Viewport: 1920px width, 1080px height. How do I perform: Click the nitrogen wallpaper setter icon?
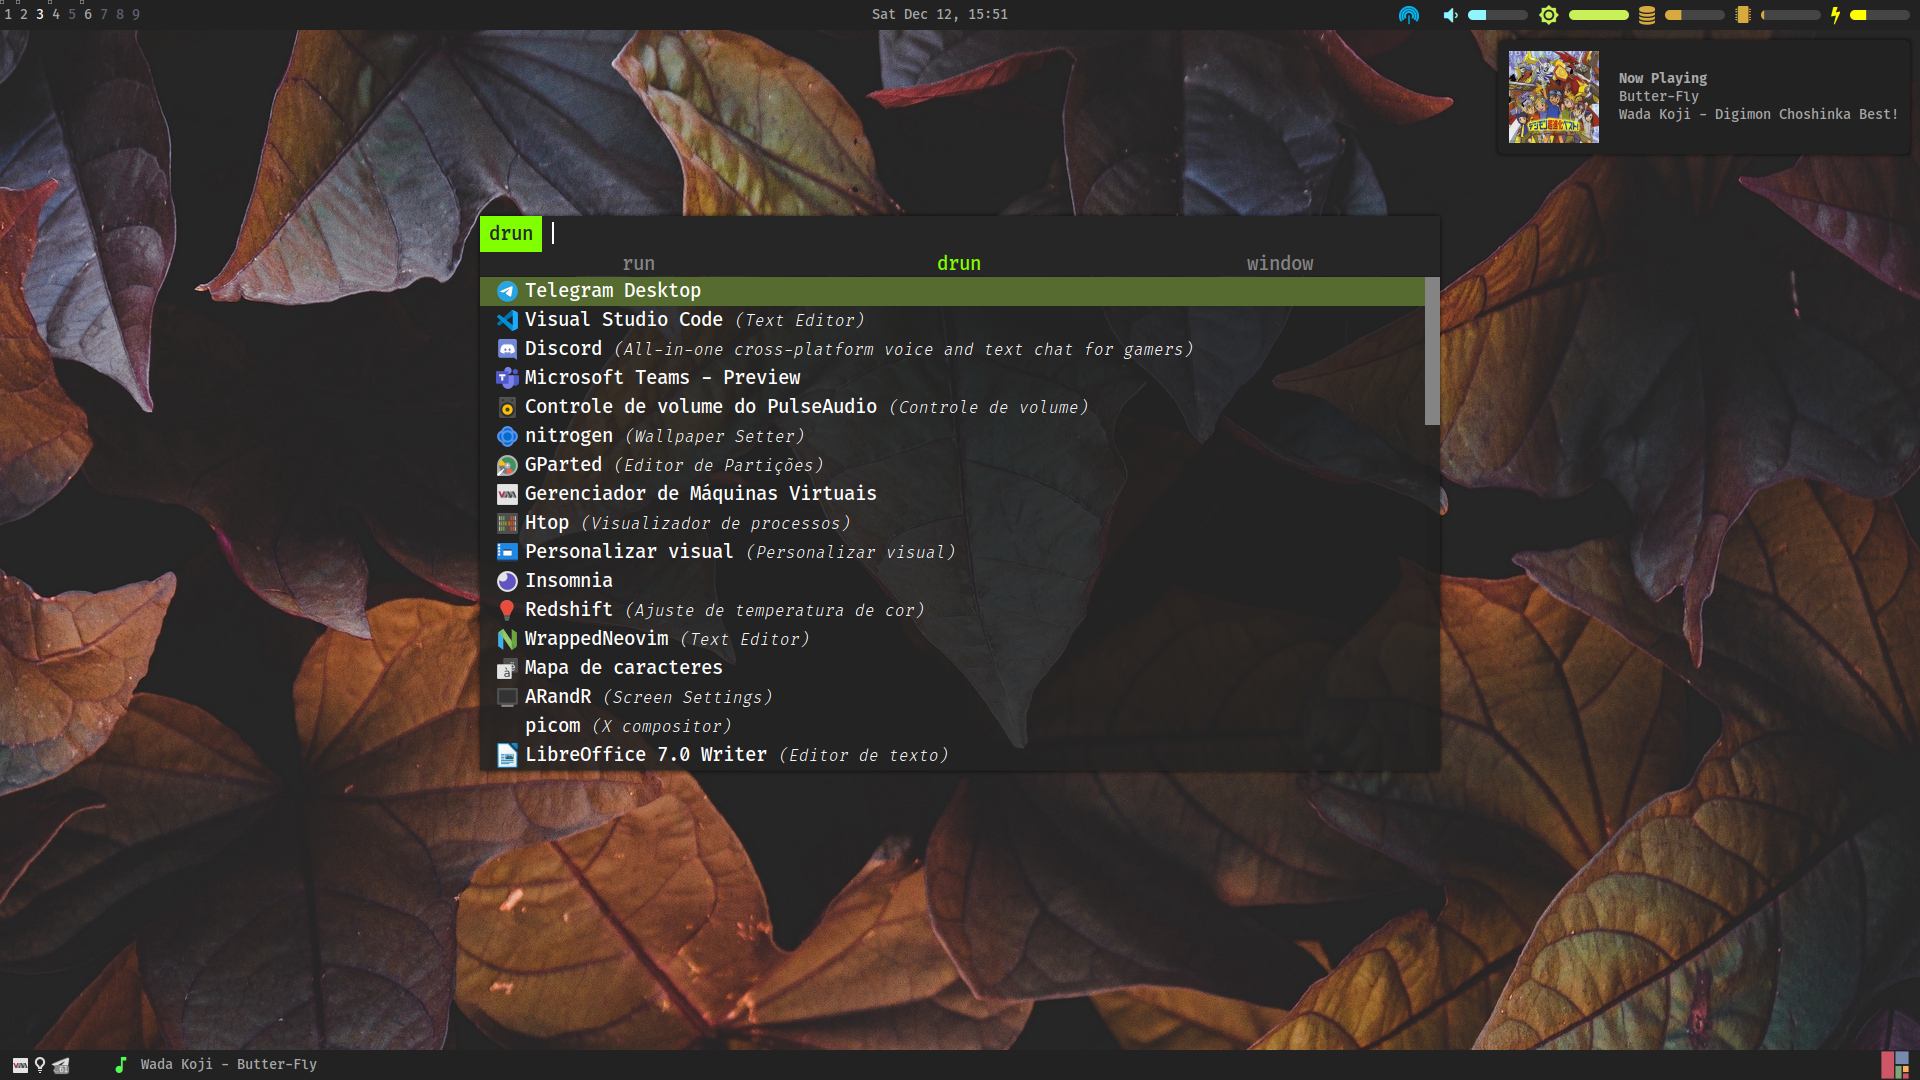pyautogui.click(x=507, y=436)
